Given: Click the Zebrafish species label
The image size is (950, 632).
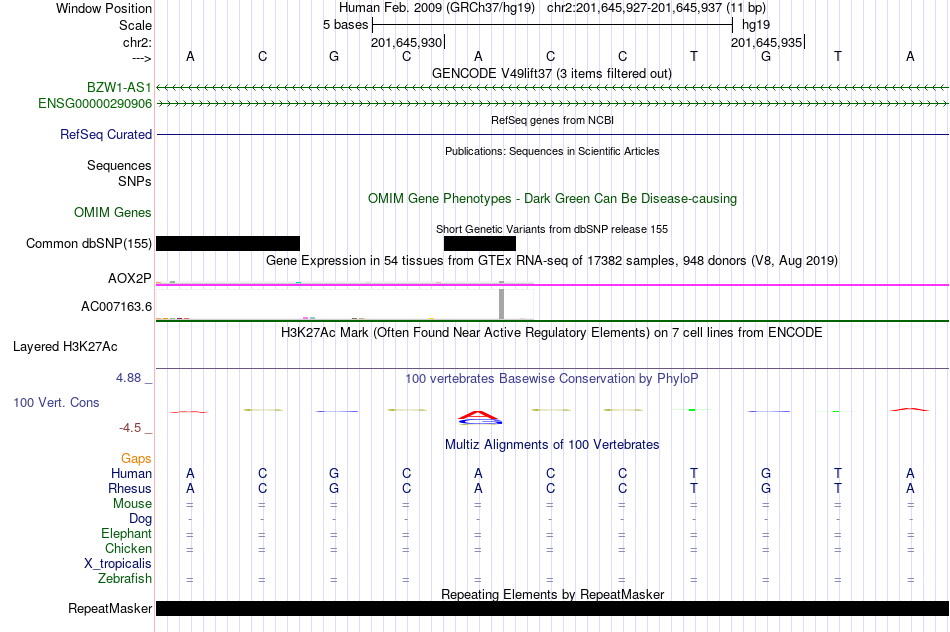Looking at the screenshot, I should pos(125,579).
